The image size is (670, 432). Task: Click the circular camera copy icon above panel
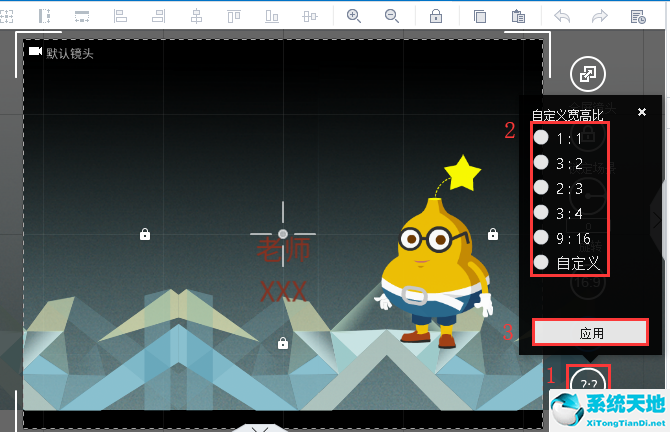tap(588, 74)
